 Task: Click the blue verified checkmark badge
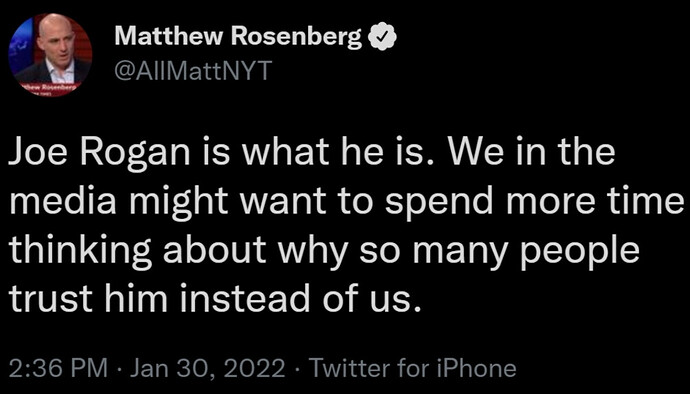coord(382,38)
